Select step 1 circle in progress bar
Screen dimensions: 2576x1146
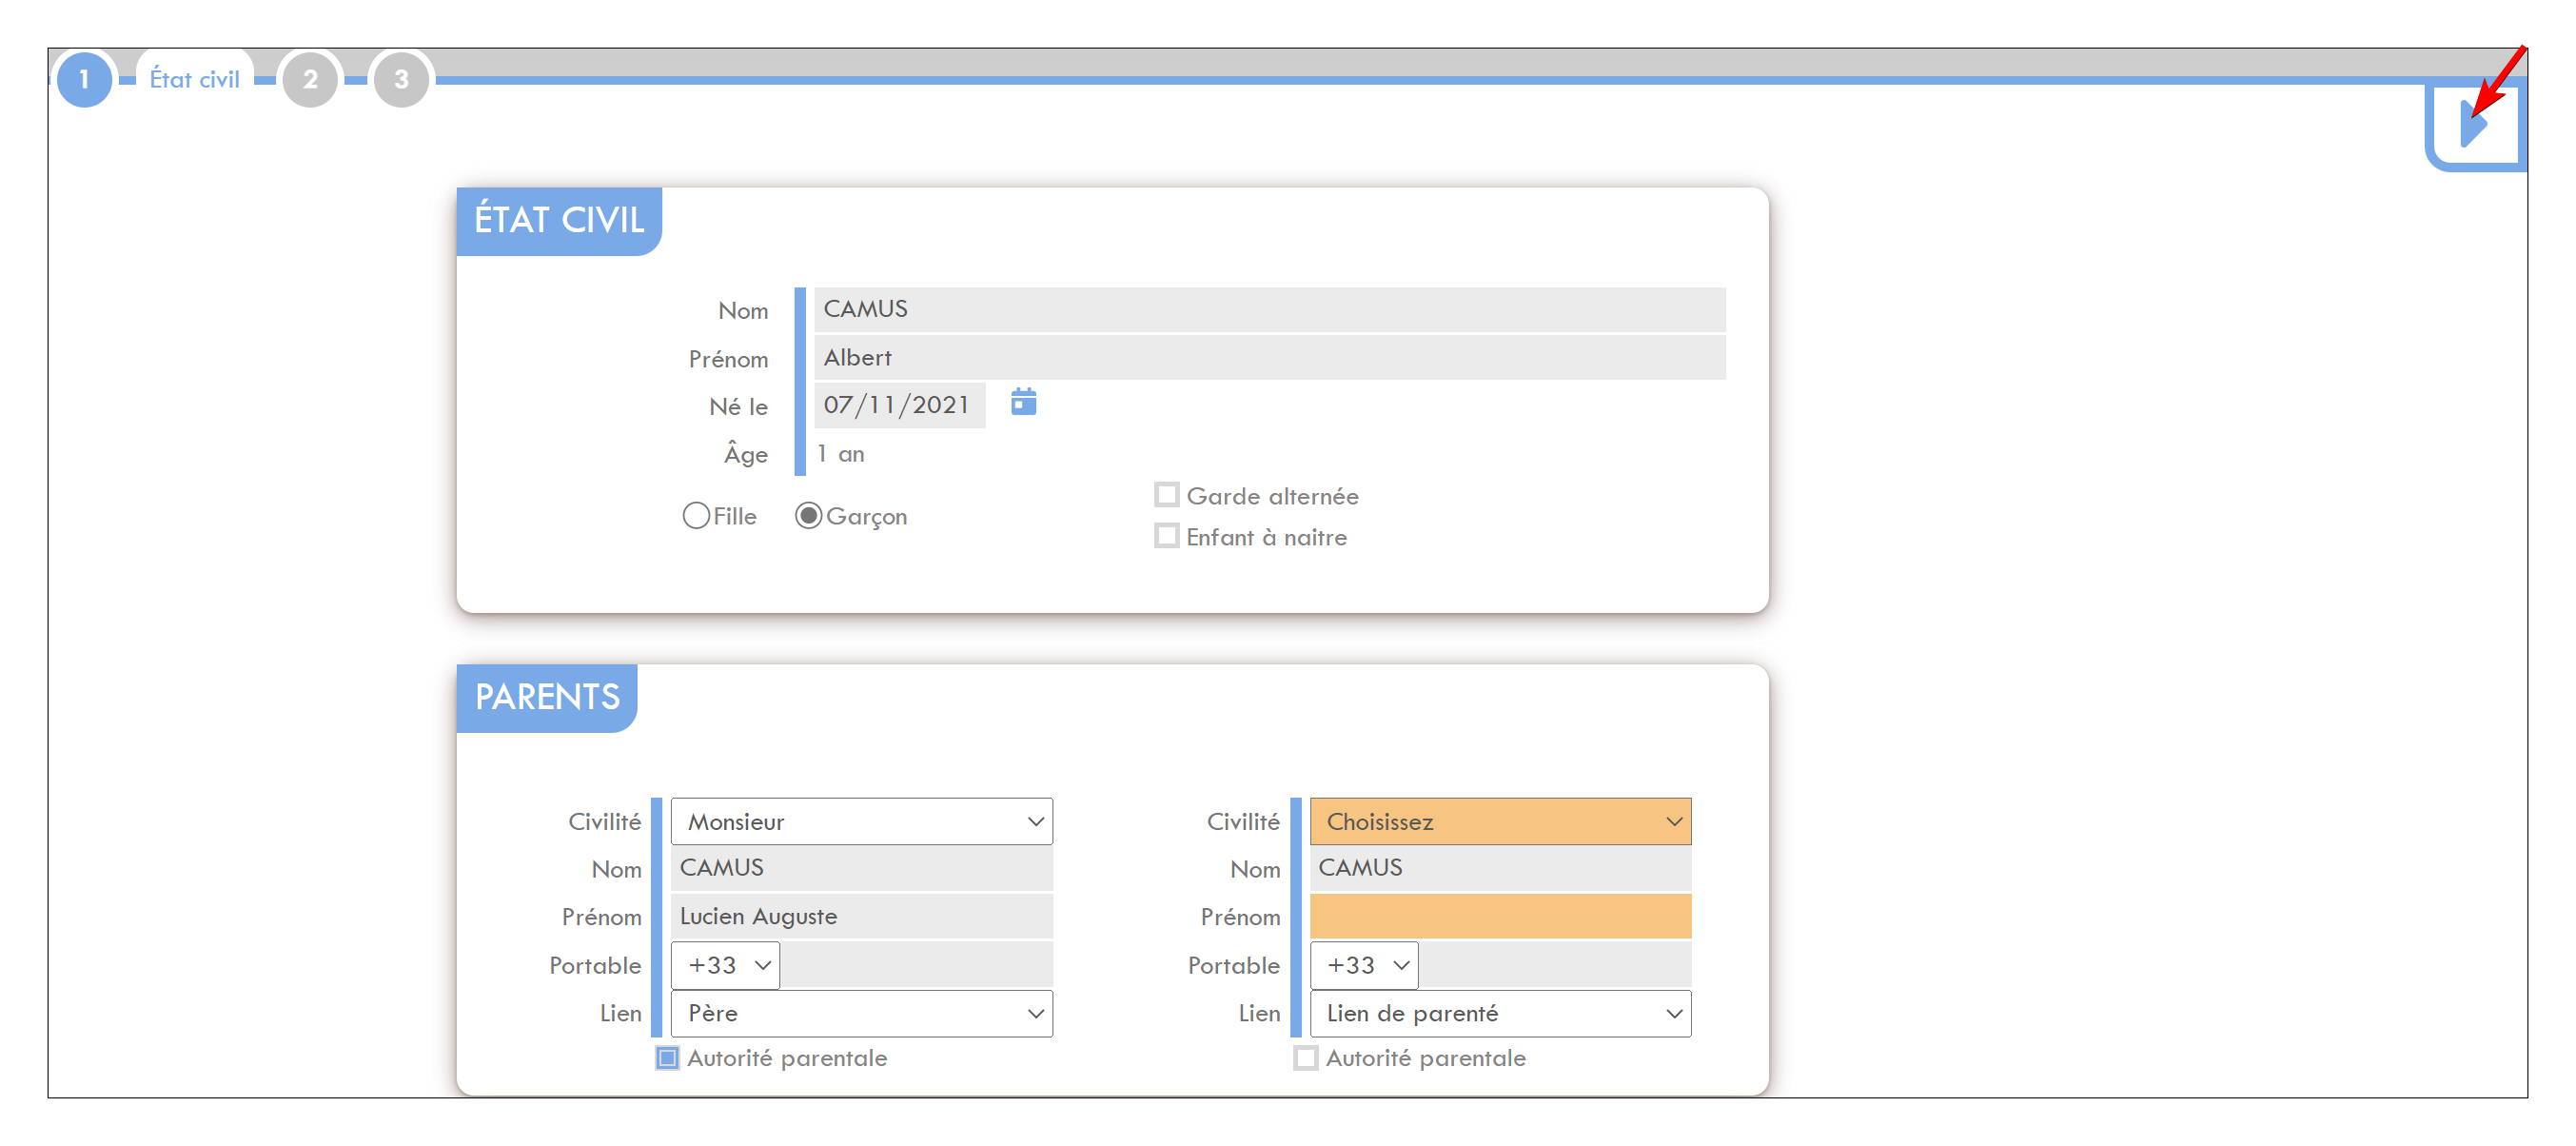[84, 79]
